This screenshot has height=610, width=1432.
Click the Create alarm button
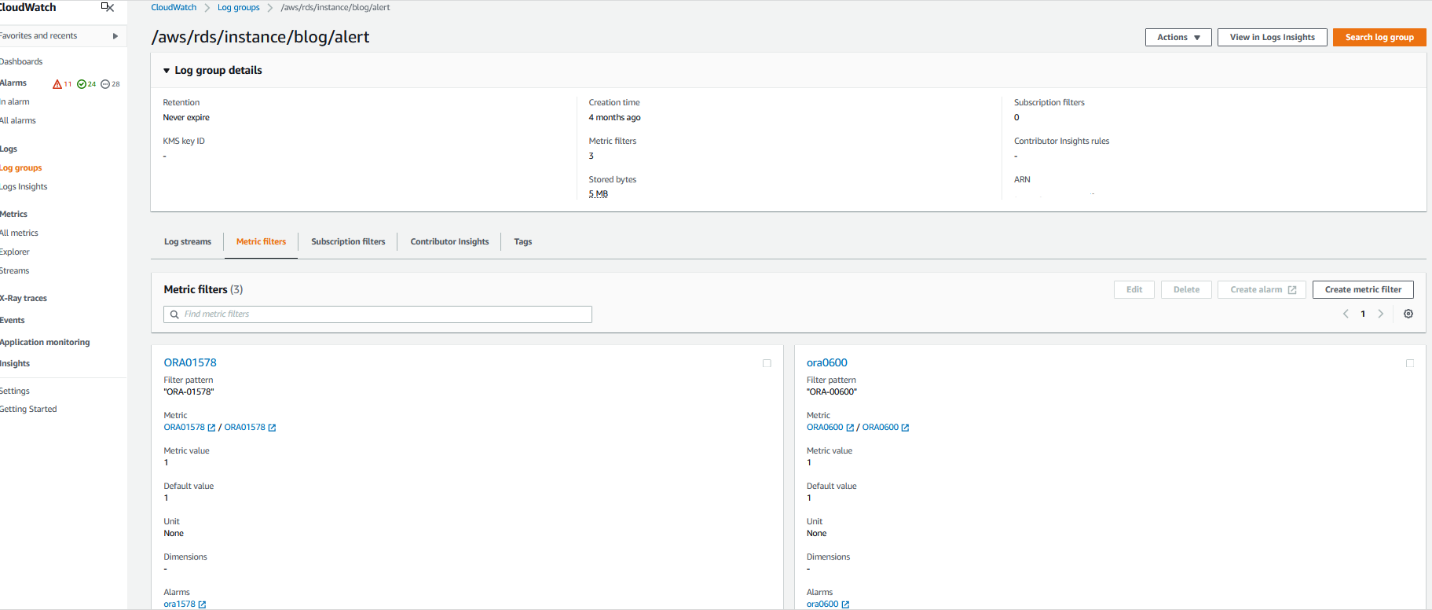pos(1262,289)
